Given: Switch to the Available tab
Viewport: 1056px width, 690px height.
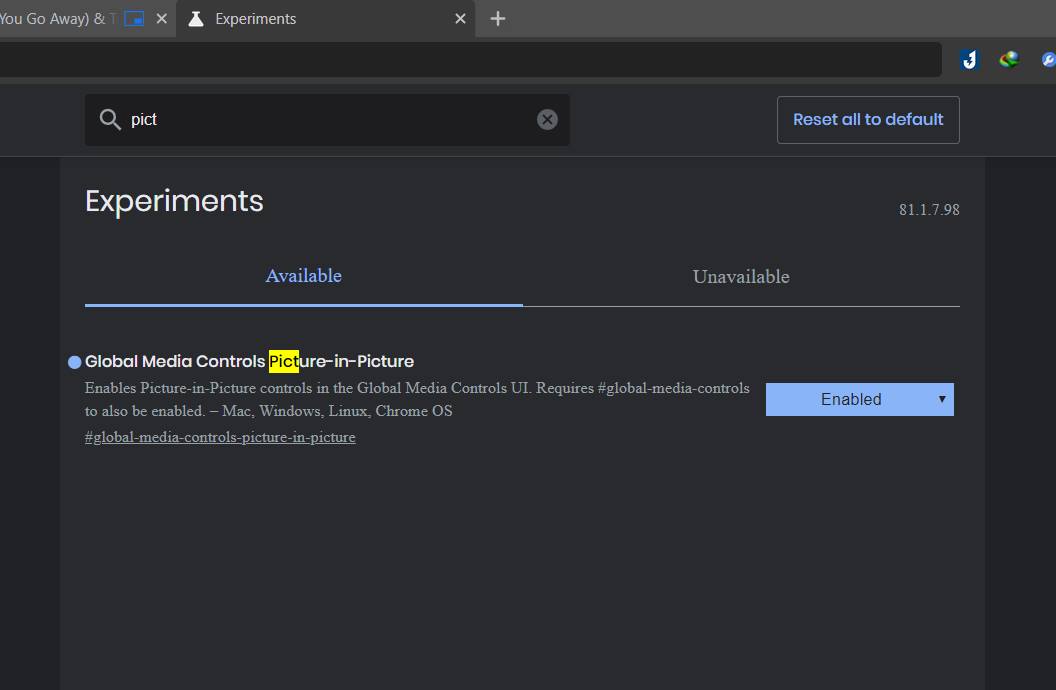Looking at the screenshot, I should [x=304, y=276].
